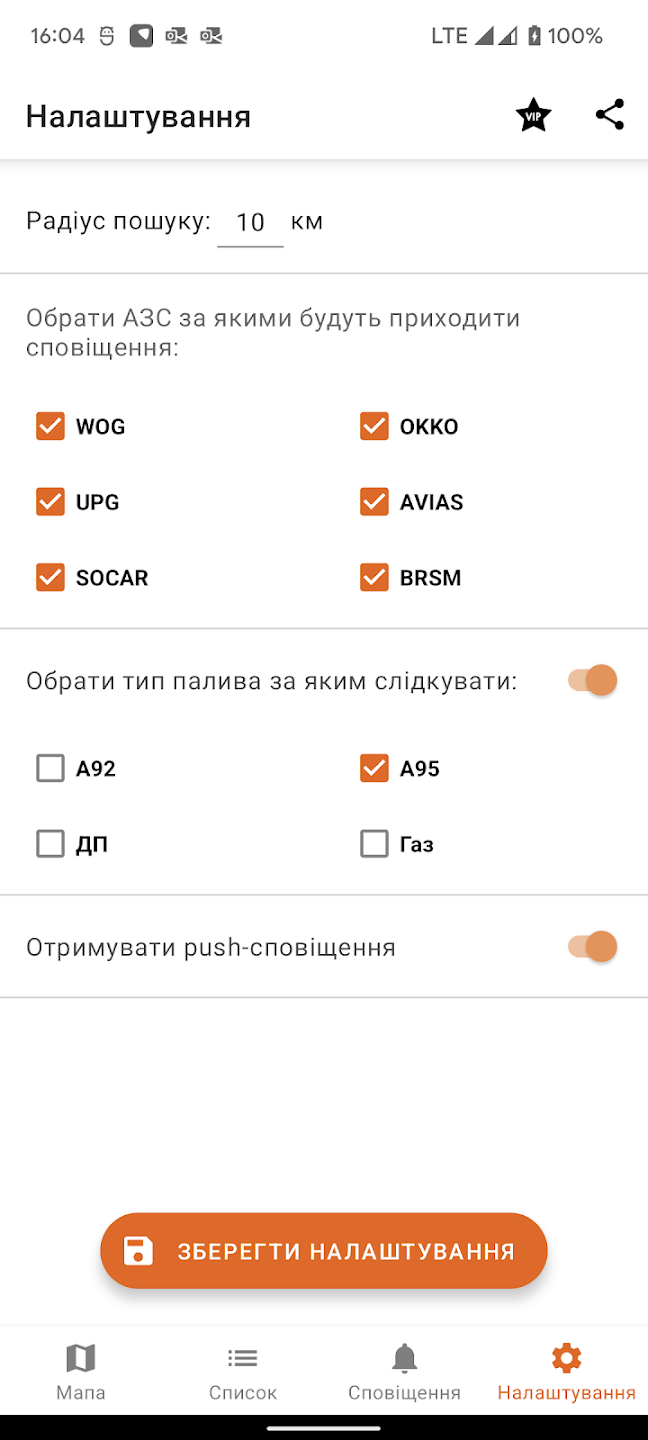This screenshot has width=648, height=1440.
Task: Uncheck the OKKO station checkbox
Action: coord(374,426)
